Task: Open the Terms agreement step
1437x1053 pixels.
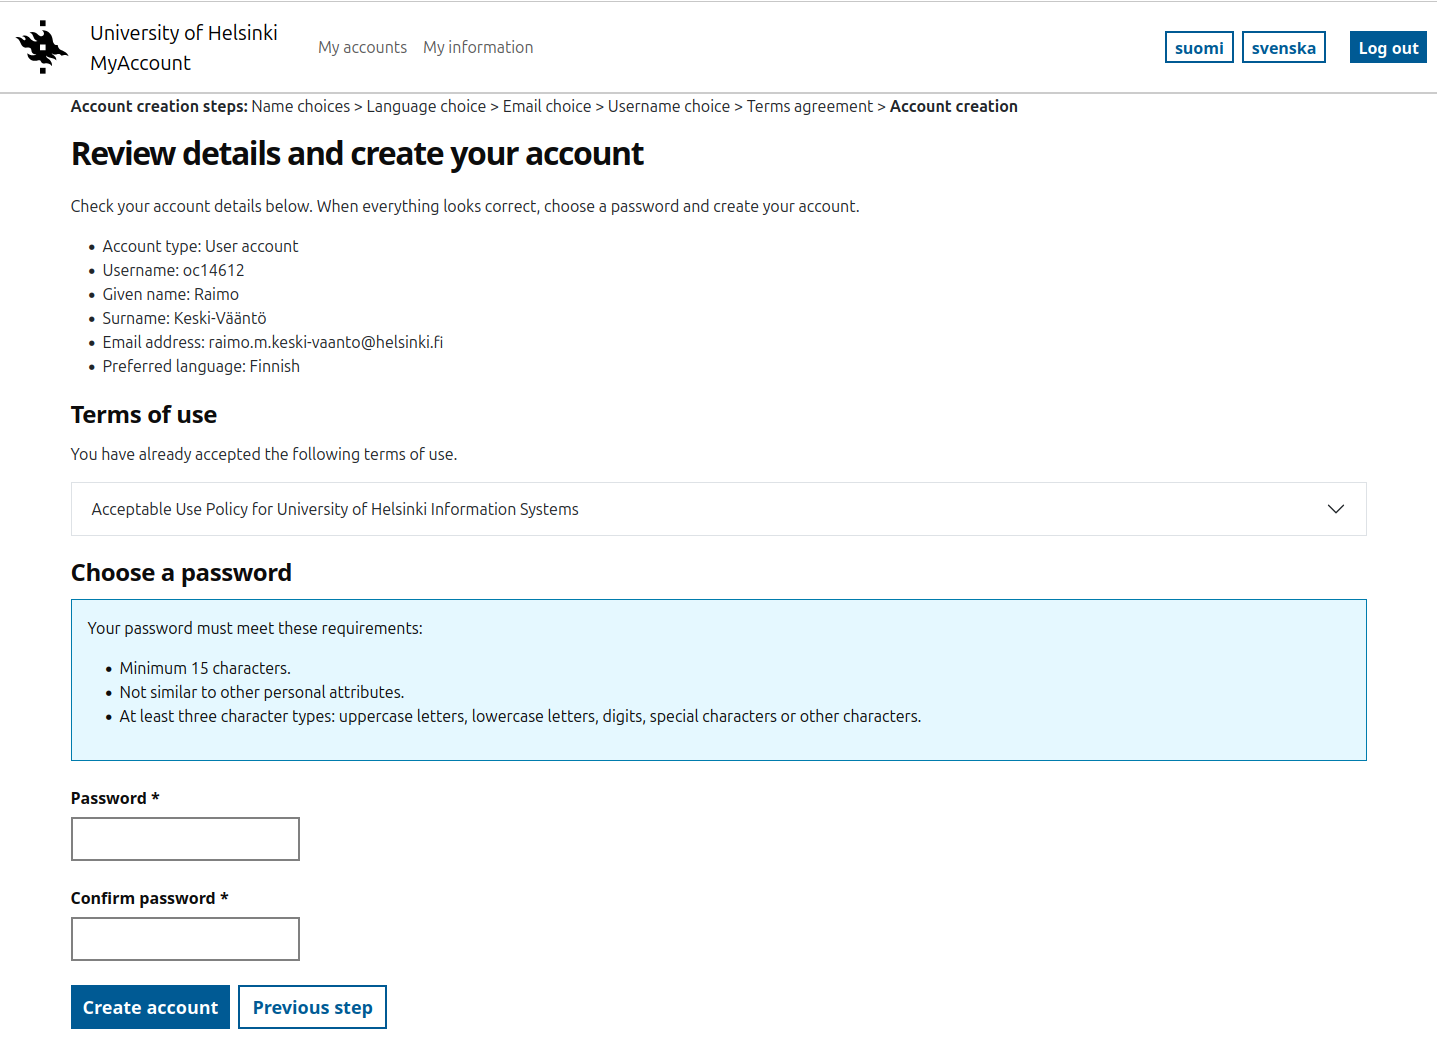Action: coord(809,106)
